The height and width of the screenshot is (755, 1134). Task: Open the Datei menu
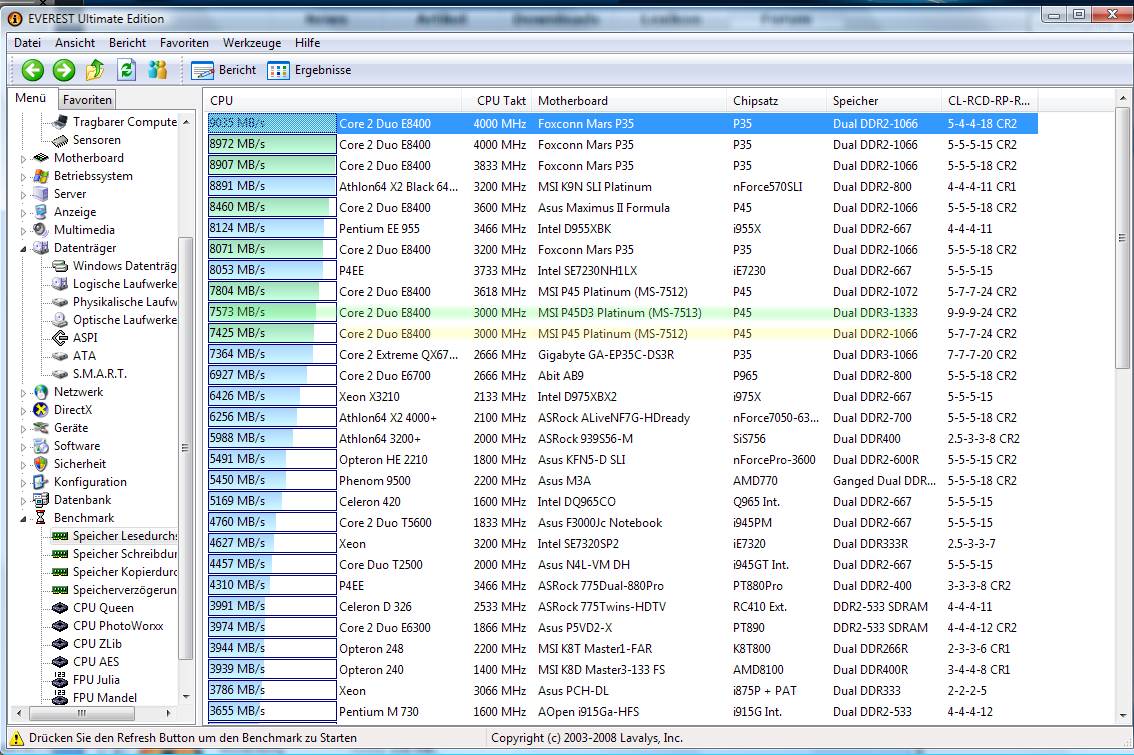click(27, 43)
